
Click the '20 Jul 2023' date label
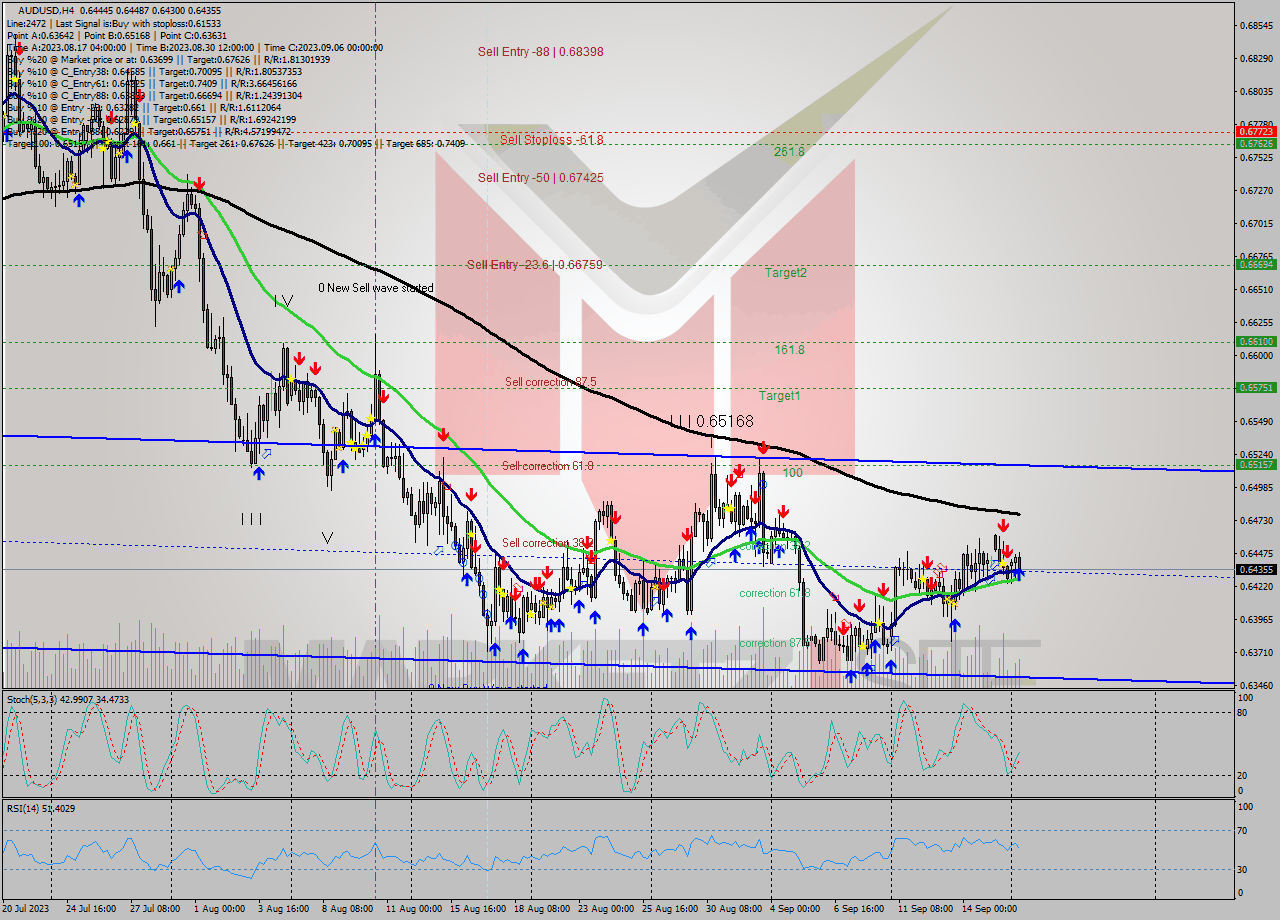(26, 909)
